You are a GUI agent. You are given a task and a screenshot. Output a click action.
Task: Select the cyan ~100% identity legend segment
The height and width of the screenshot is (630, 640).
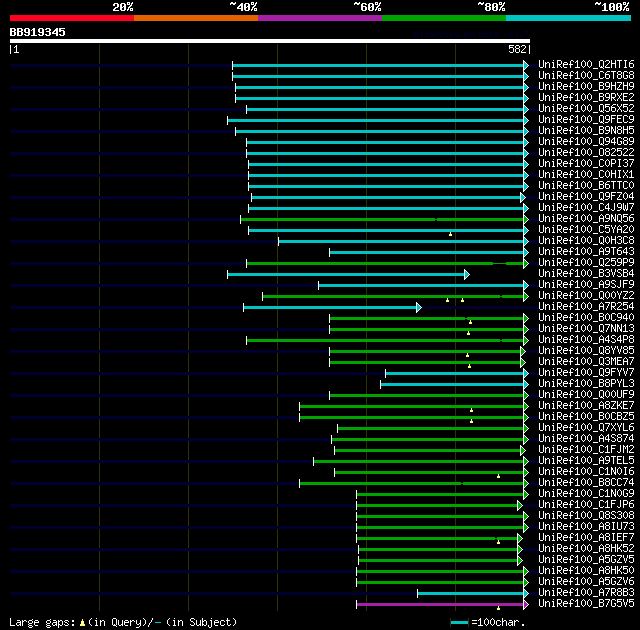(x=569, y=18)
